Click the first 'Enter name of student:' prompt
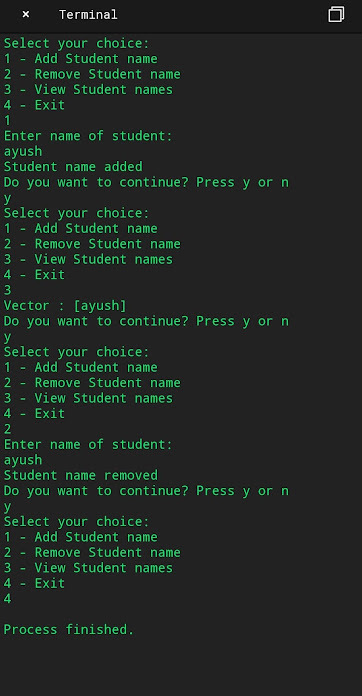The image size is (362, 696). 88,136
